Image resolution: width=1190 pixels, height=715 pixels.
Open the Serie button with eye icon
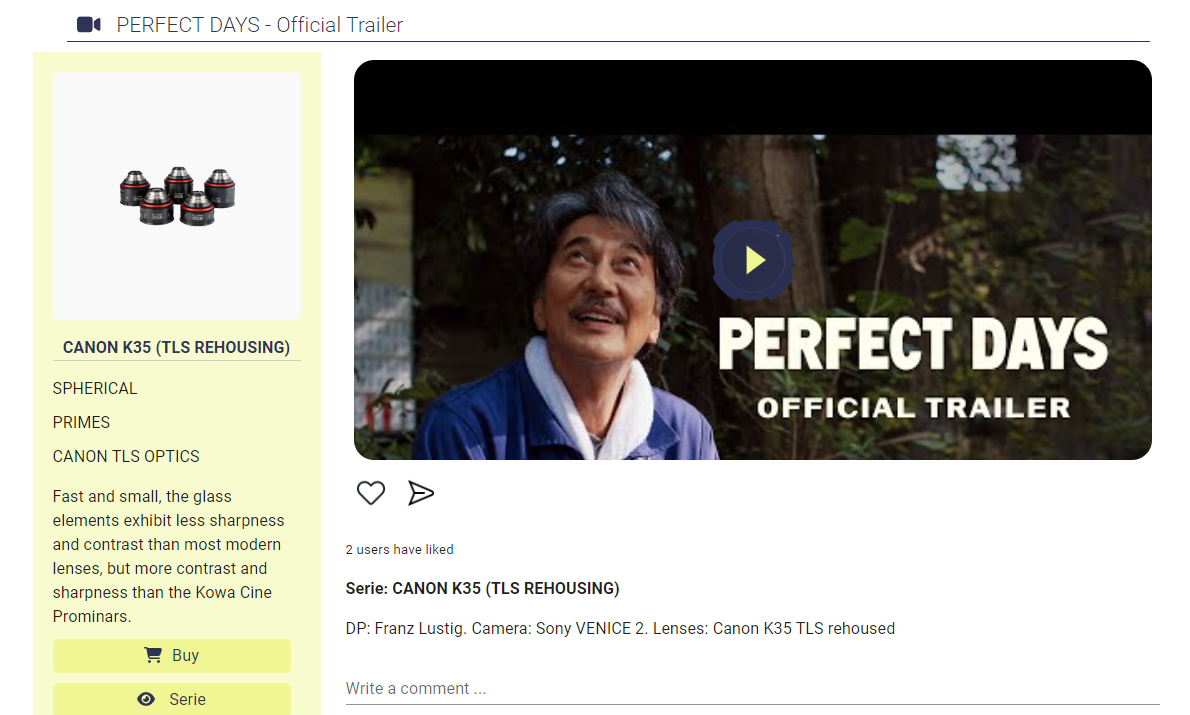click(172, 698)
